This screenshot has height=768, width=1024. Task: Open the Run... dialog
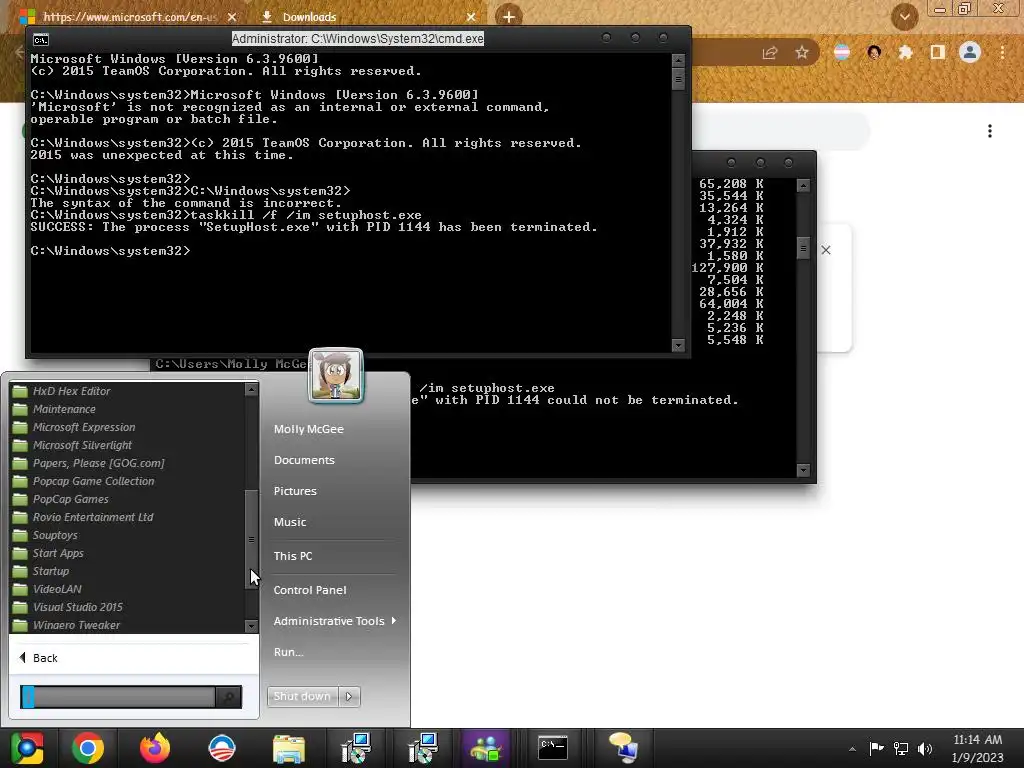[x=288, y=652]
